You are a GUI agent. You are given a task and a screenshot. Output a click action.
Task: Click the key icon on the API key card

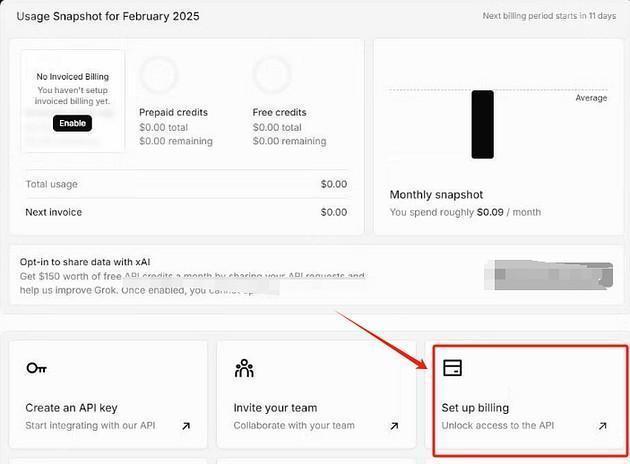(x=37, y=368)
